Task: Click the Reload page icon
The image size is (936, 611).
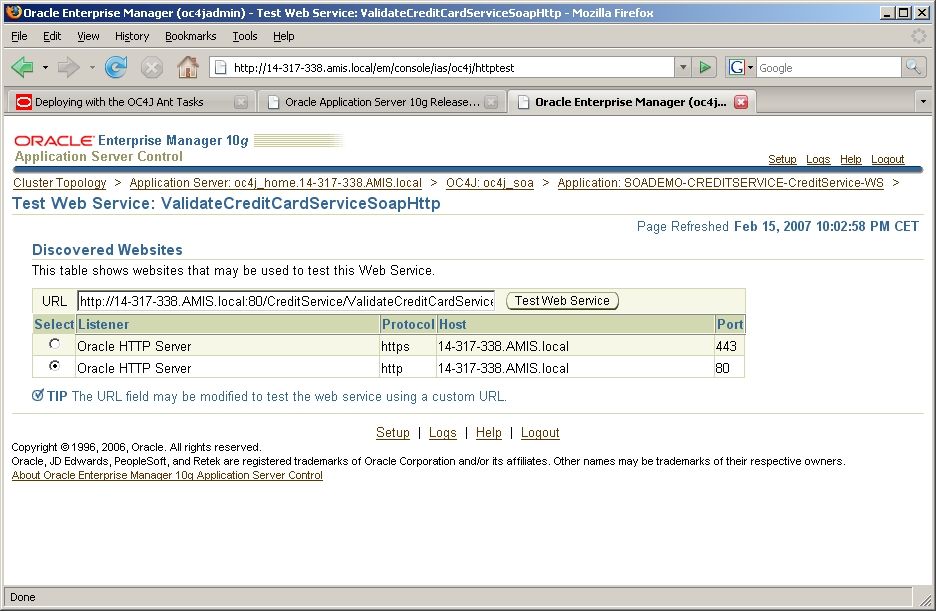Action: click(x=116, y=67)
